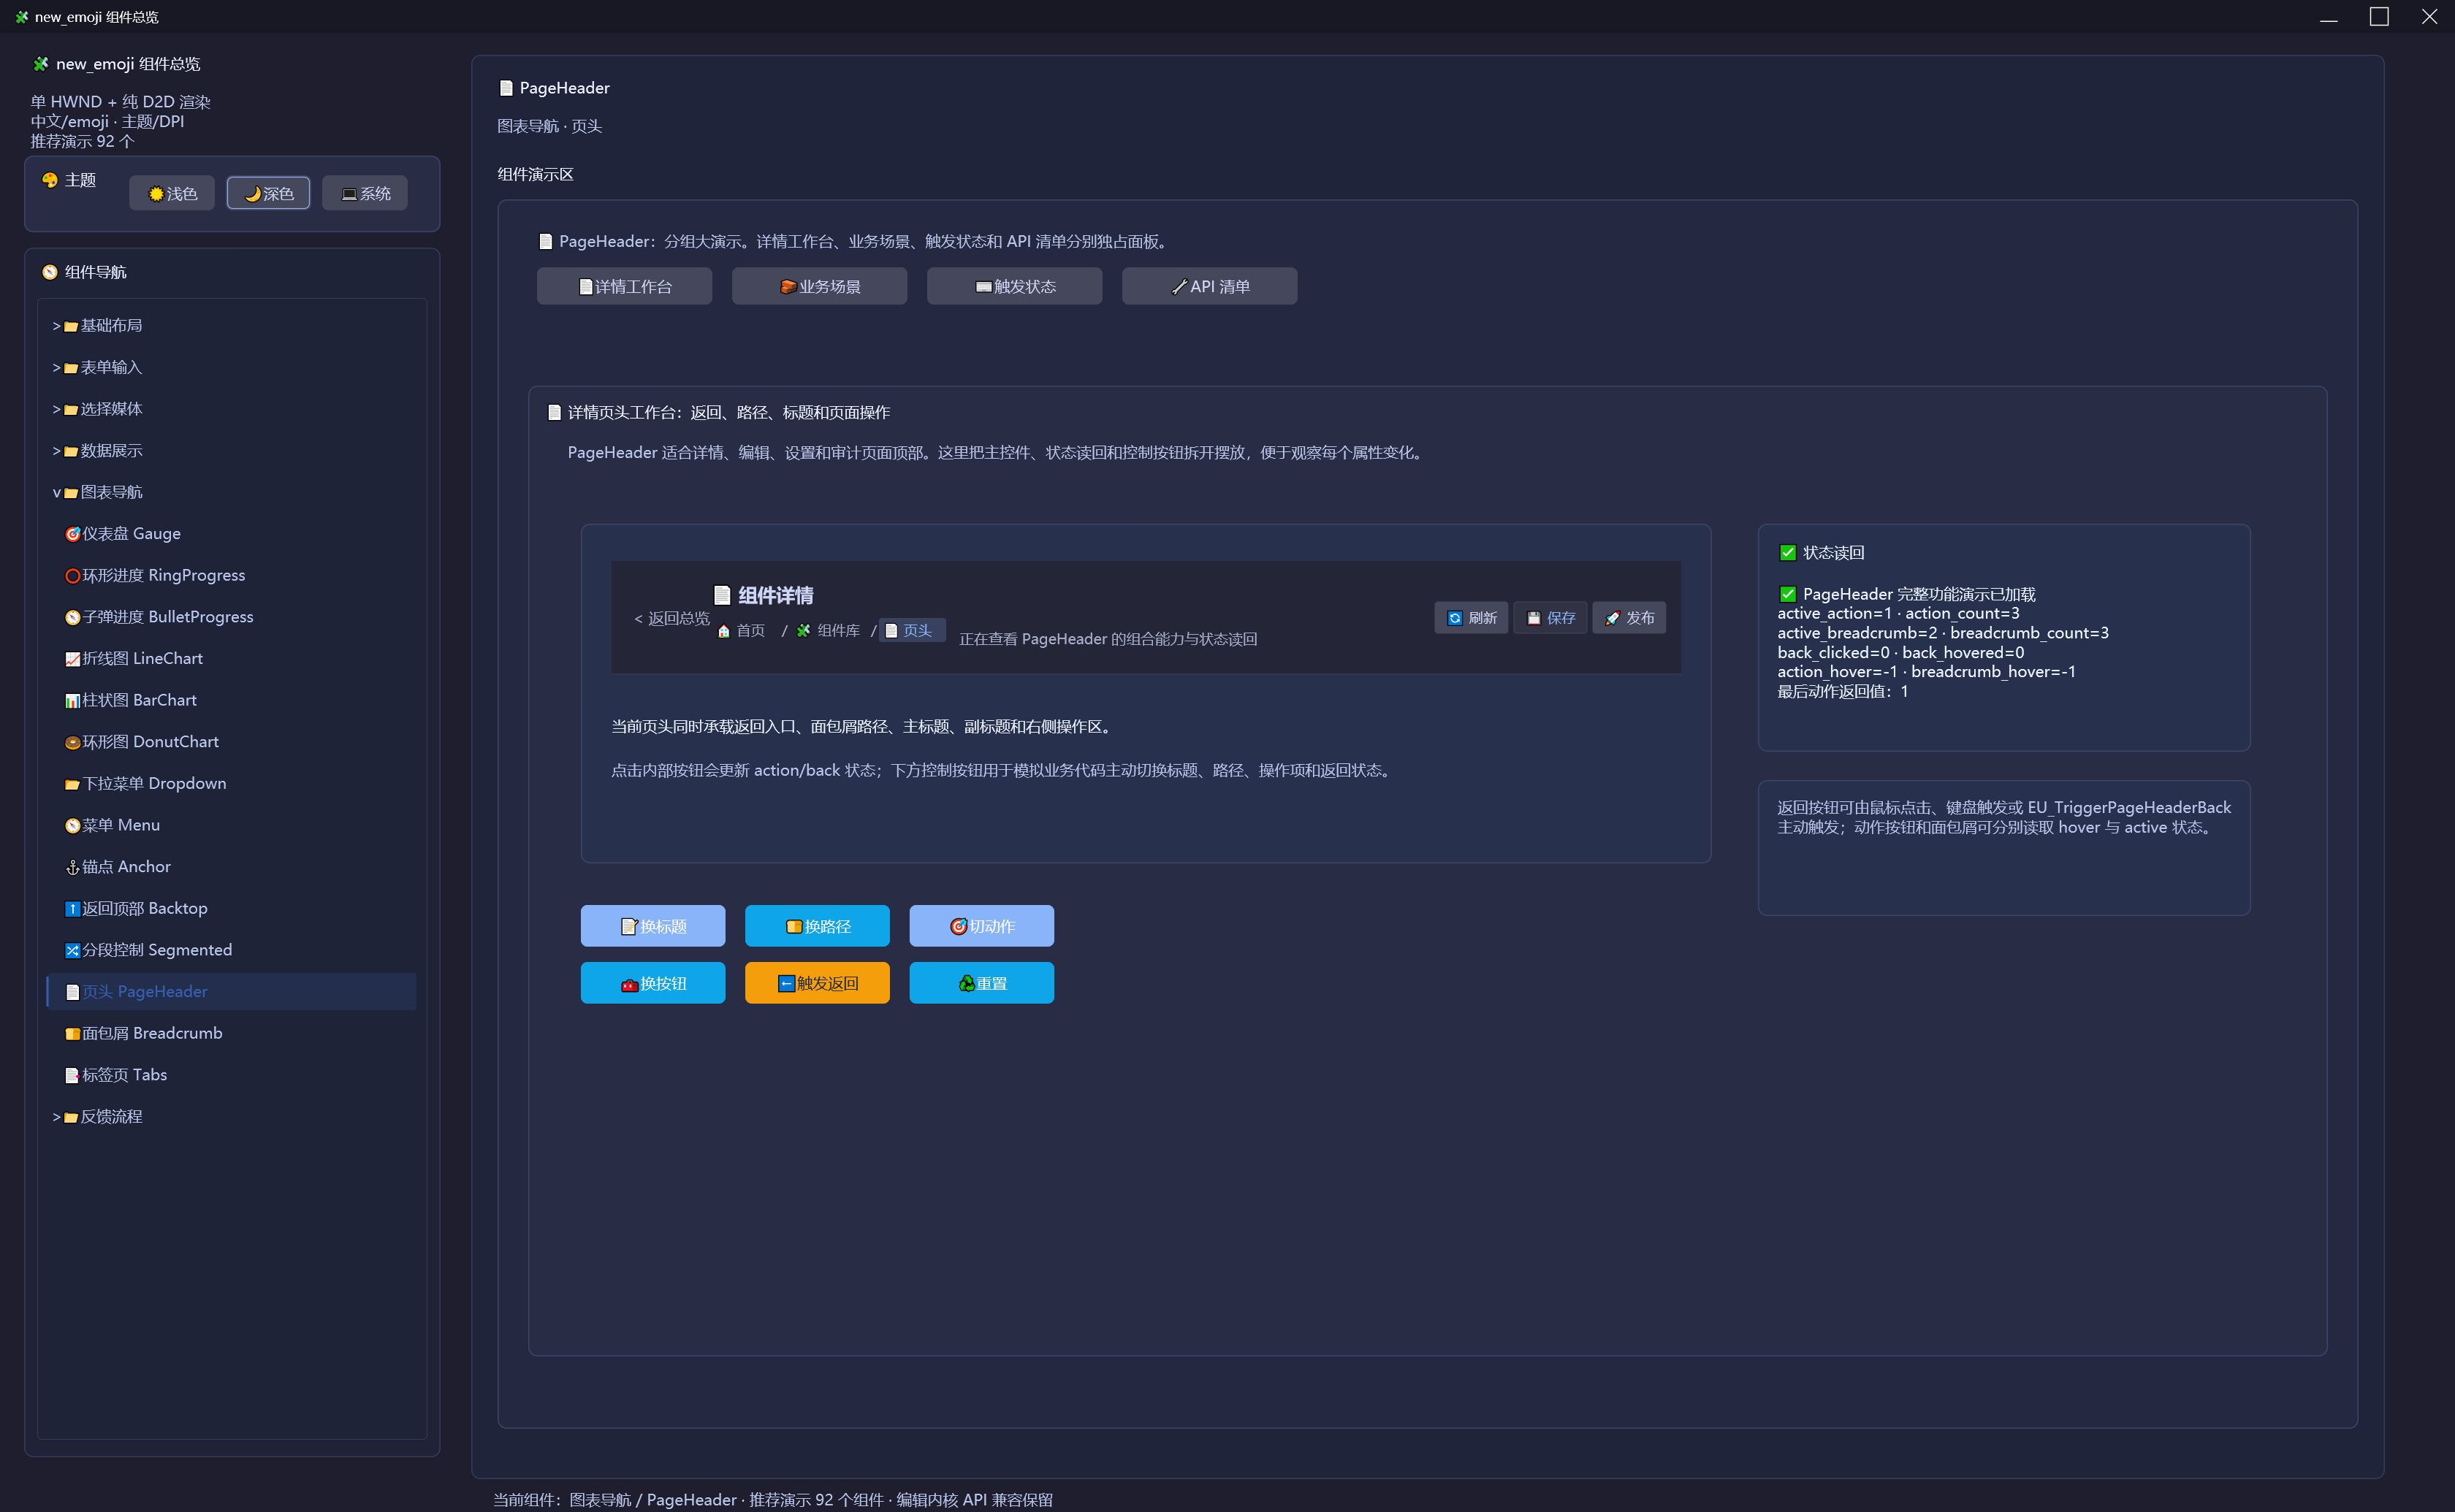Click the Tabs 标签页 page icon
This screenshot has height=1512, width=2455.
(x=72, y=1076)
